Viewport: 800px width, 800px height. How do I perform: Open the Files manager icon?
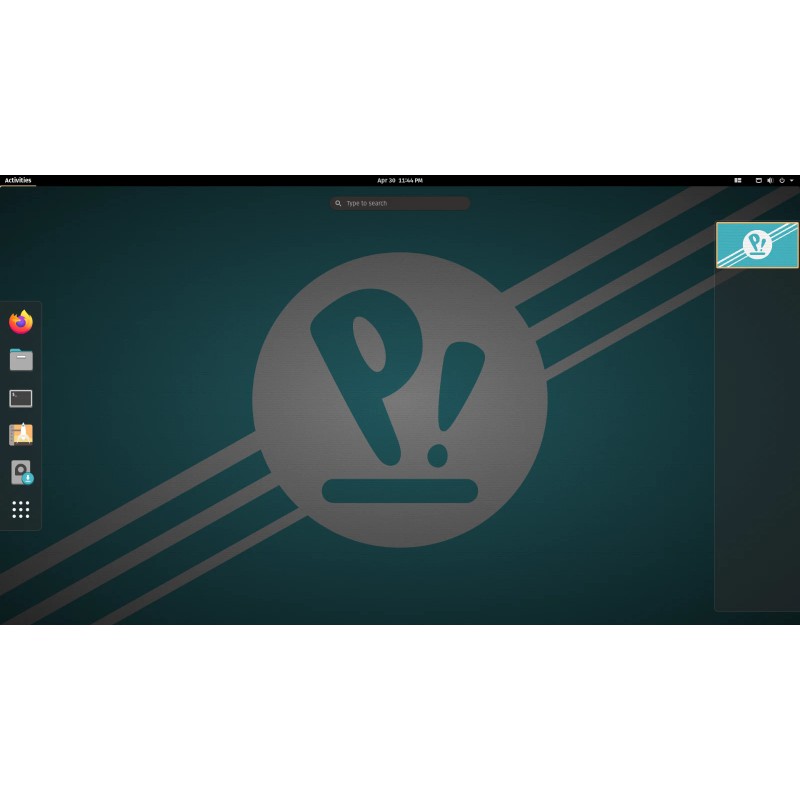pyautogui.click(x=21, y=360)
